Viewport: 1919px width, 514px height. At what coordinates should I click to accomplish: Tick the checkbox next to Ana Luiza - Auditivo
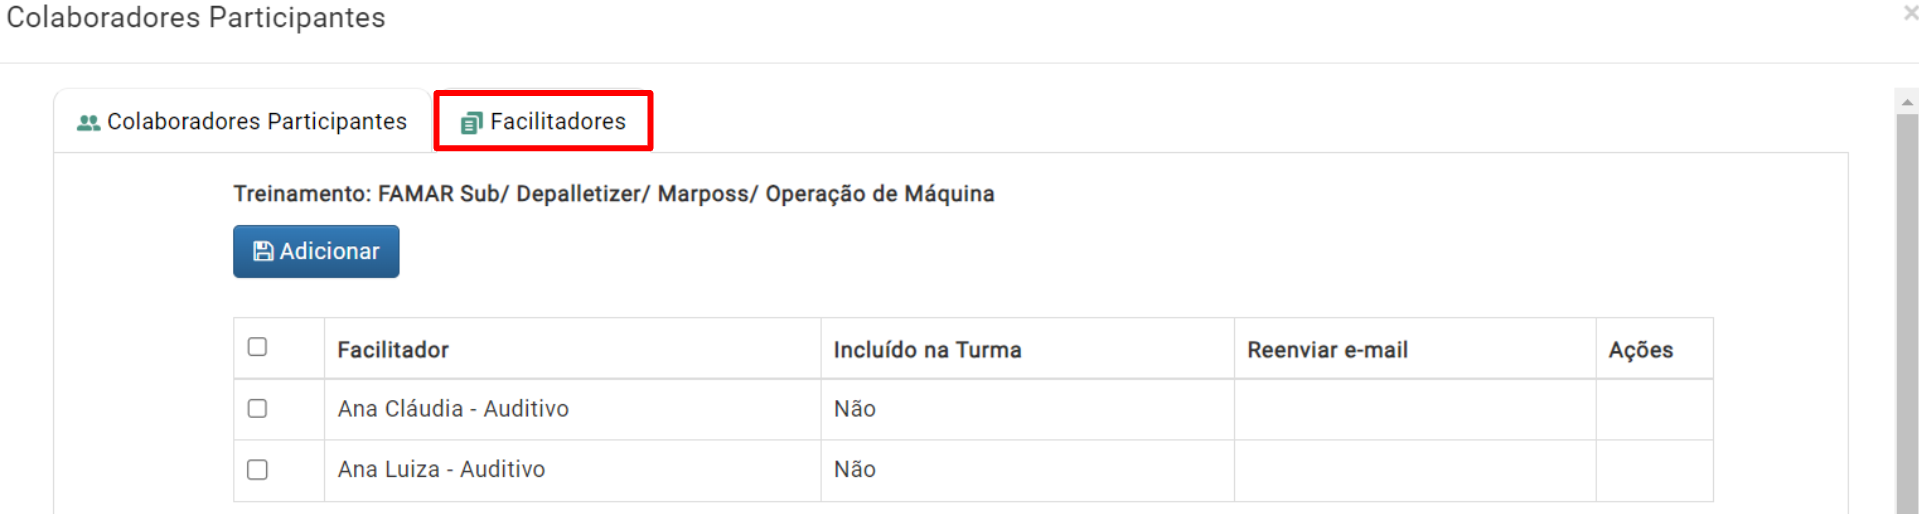tap(257, 469)
